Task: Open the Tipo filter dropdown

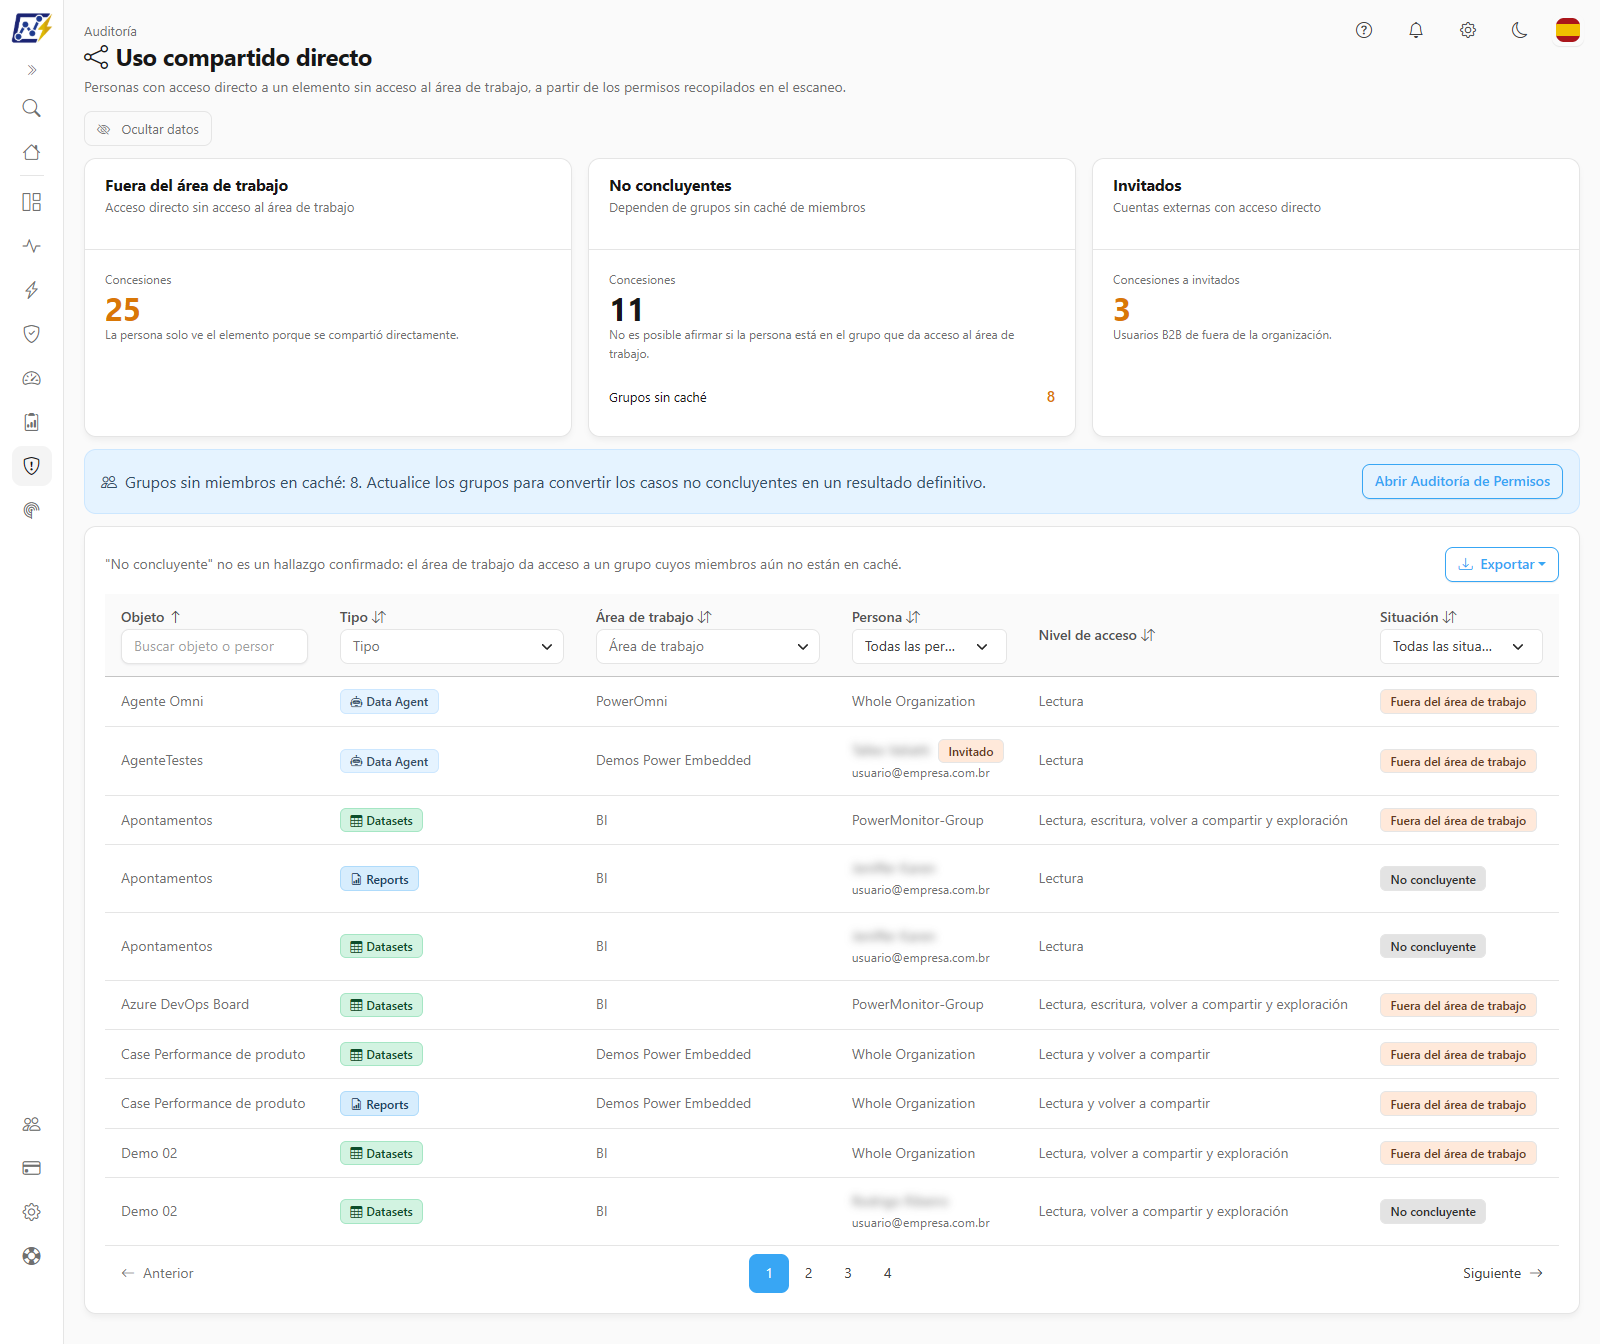Action: click(x=452, y=646)
